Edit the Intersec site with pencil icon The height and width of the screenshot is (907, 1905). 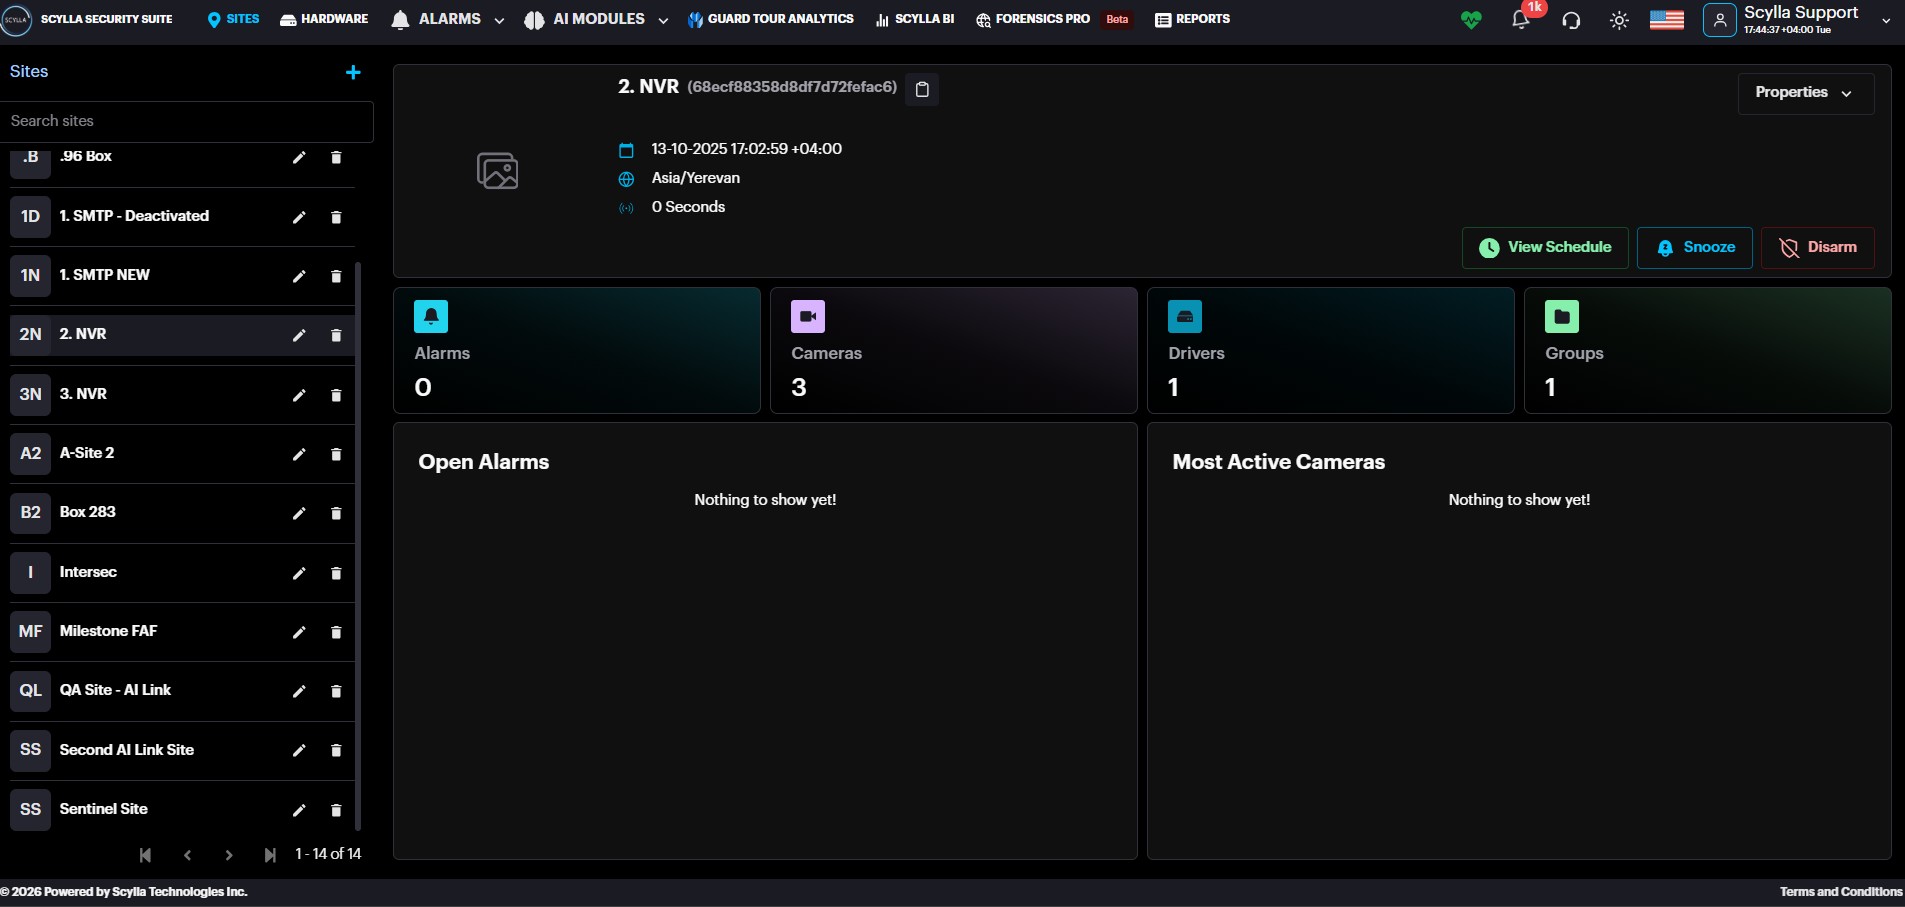click(298, 573)
